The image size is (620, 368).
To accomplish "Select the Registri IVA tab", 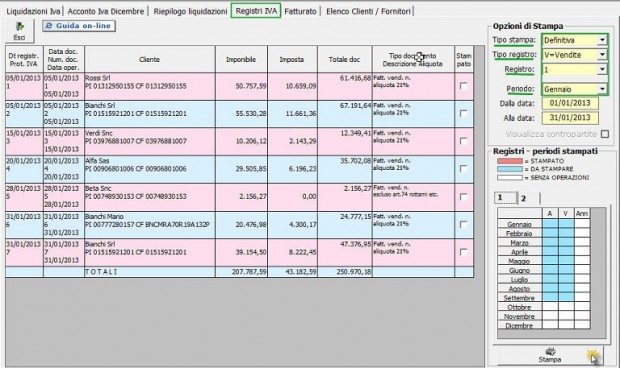I will coord(256,11).
